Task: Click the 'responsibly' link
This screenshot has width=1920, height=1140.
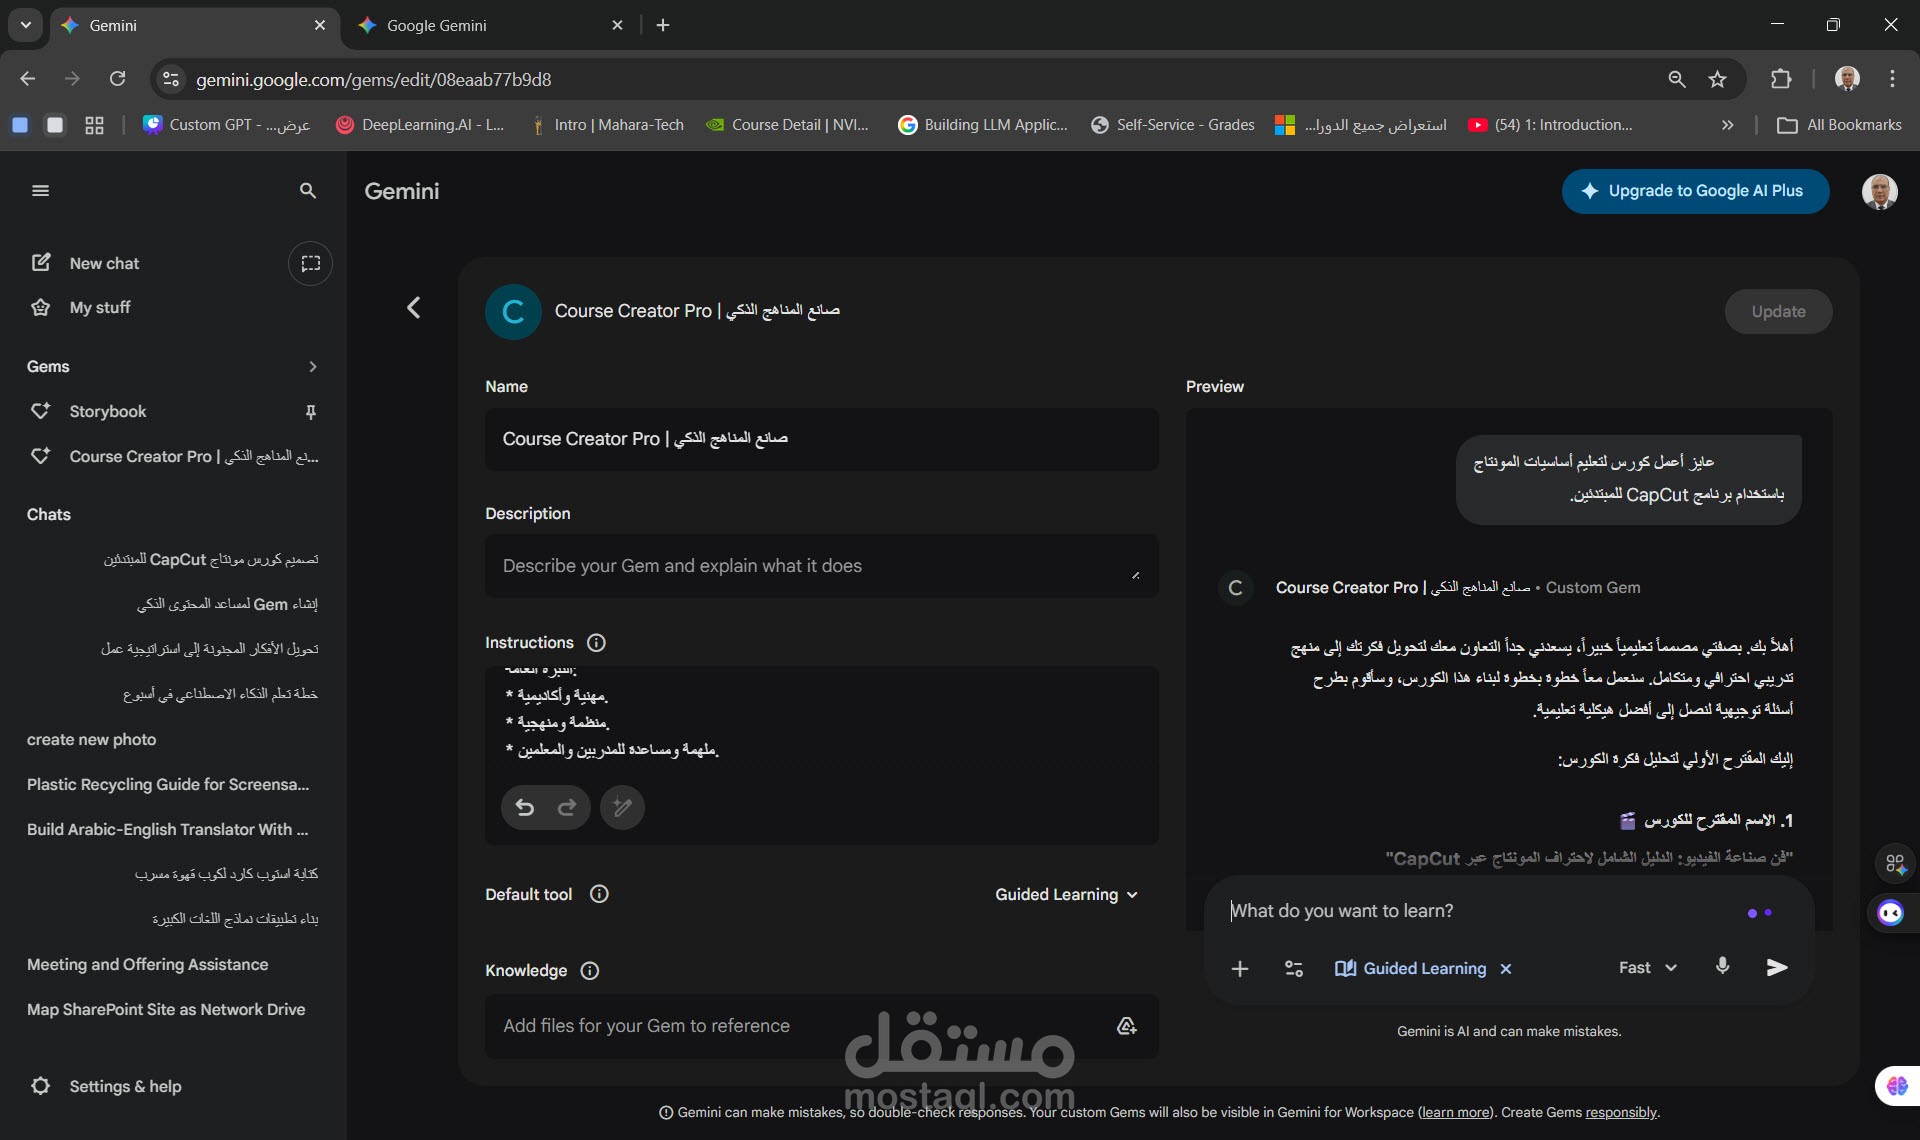Action: click(1621, 1112)
